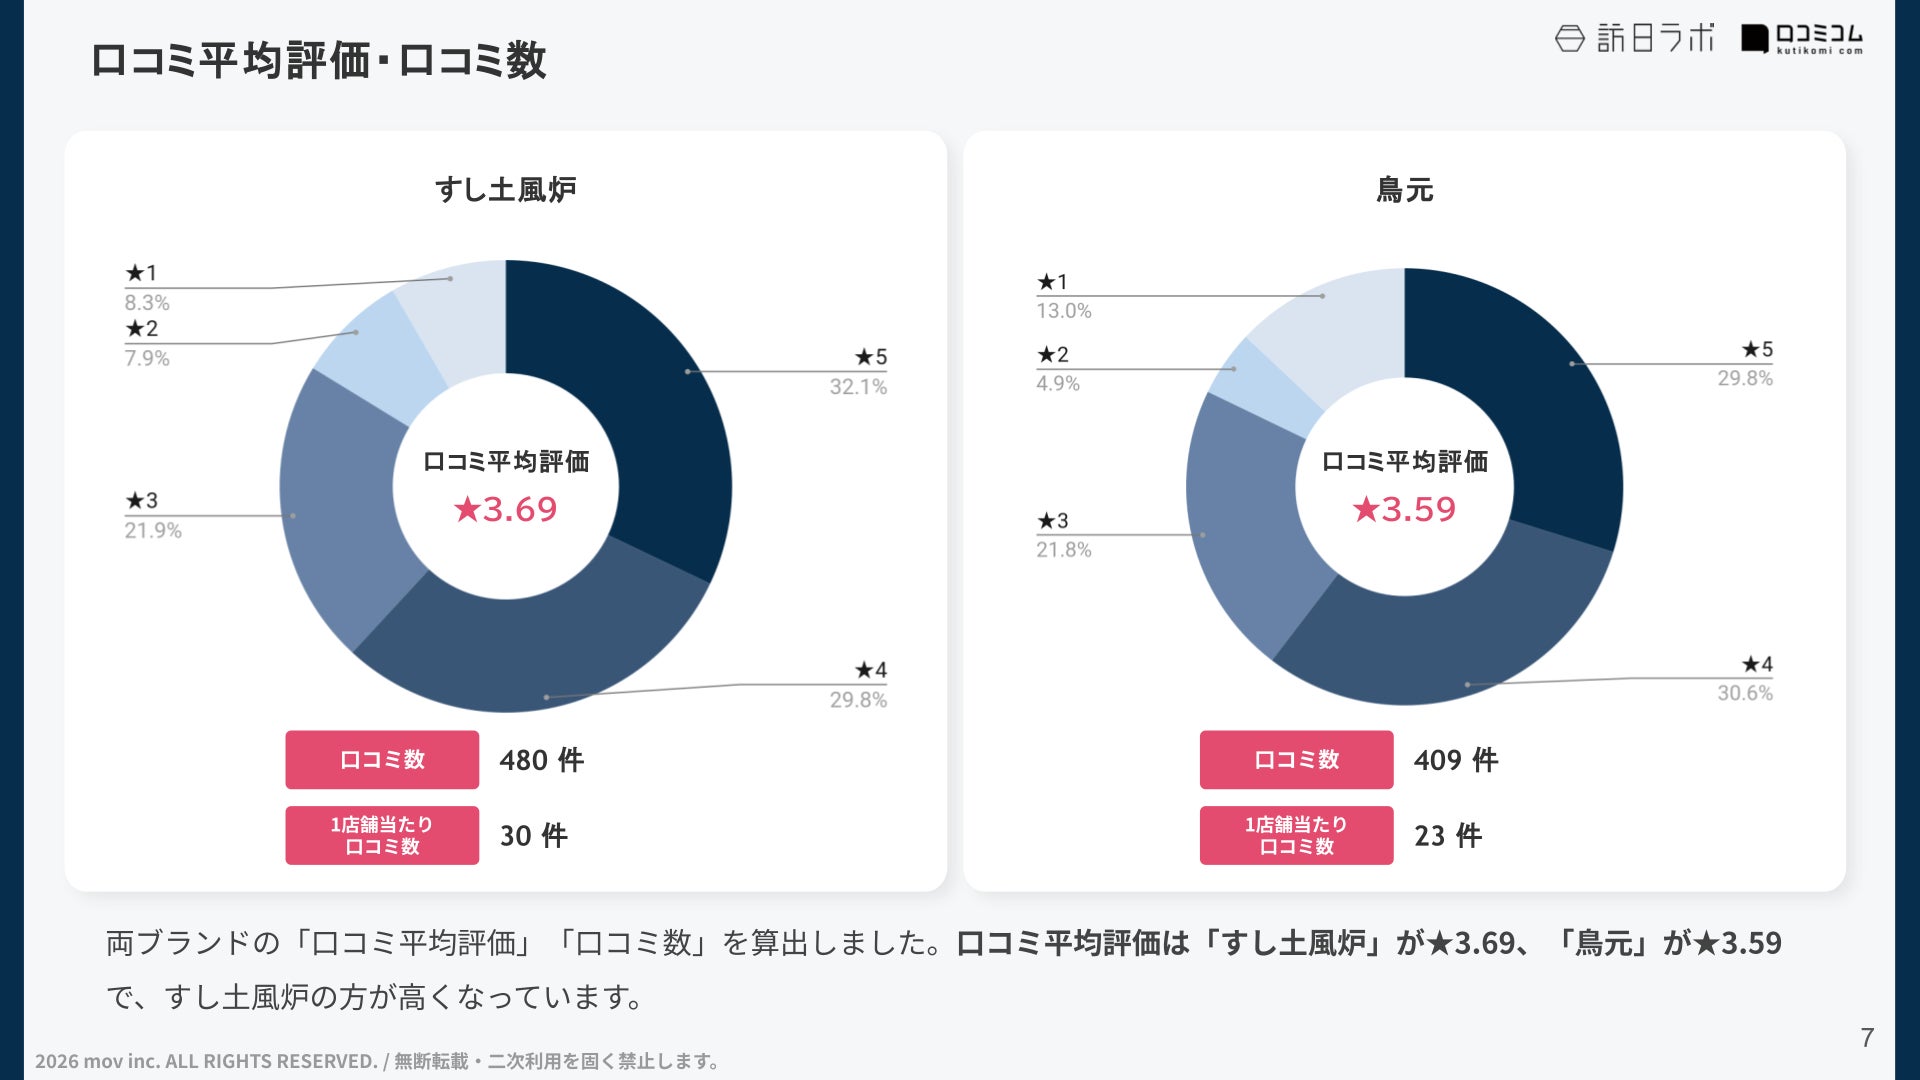The image size is (1920, 1080).
Task: Select the ★2 4.9% label of 鳥元
Action: (x=1057, y=369)
